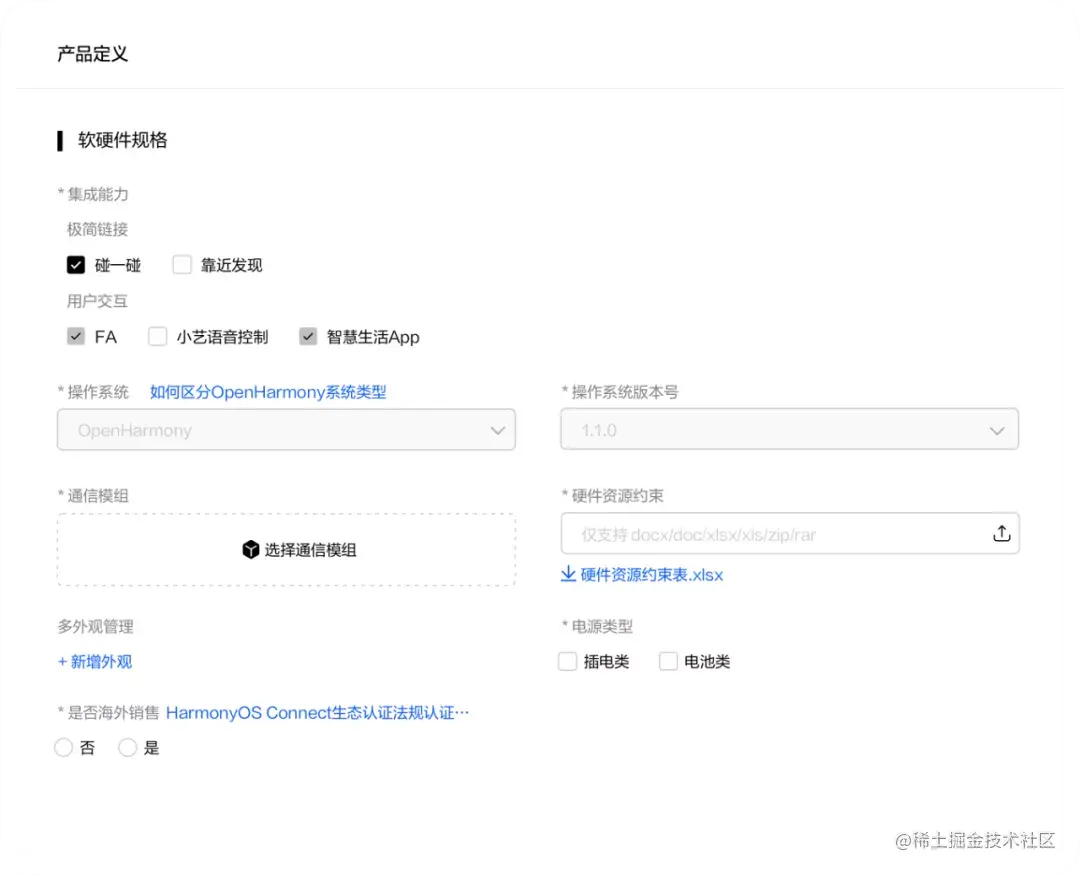
Task: Open the OpenHarmony operating system dropdown
Action: point(287,430)
